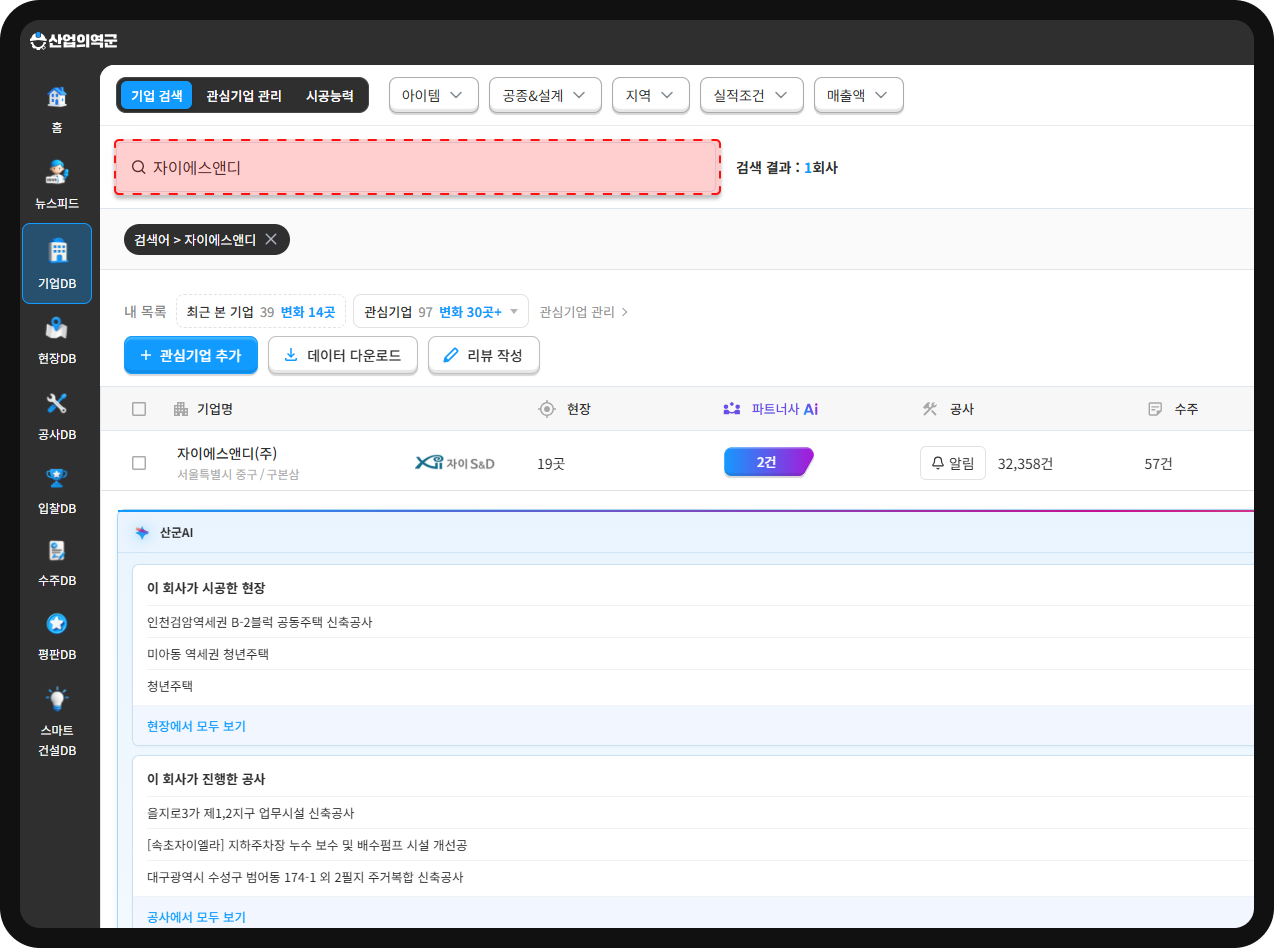Screen dimensions: 1274x948
Task: Open the 뉴스피드 sidebar icon
Action: [57, 172]
